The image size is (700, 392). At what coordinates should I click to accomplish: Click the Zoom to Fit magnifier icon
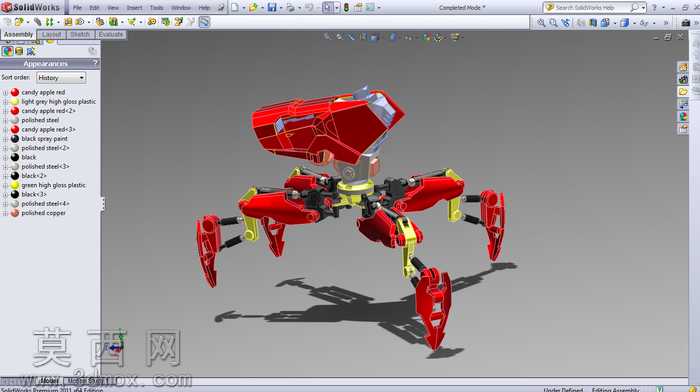pos(541,22)
